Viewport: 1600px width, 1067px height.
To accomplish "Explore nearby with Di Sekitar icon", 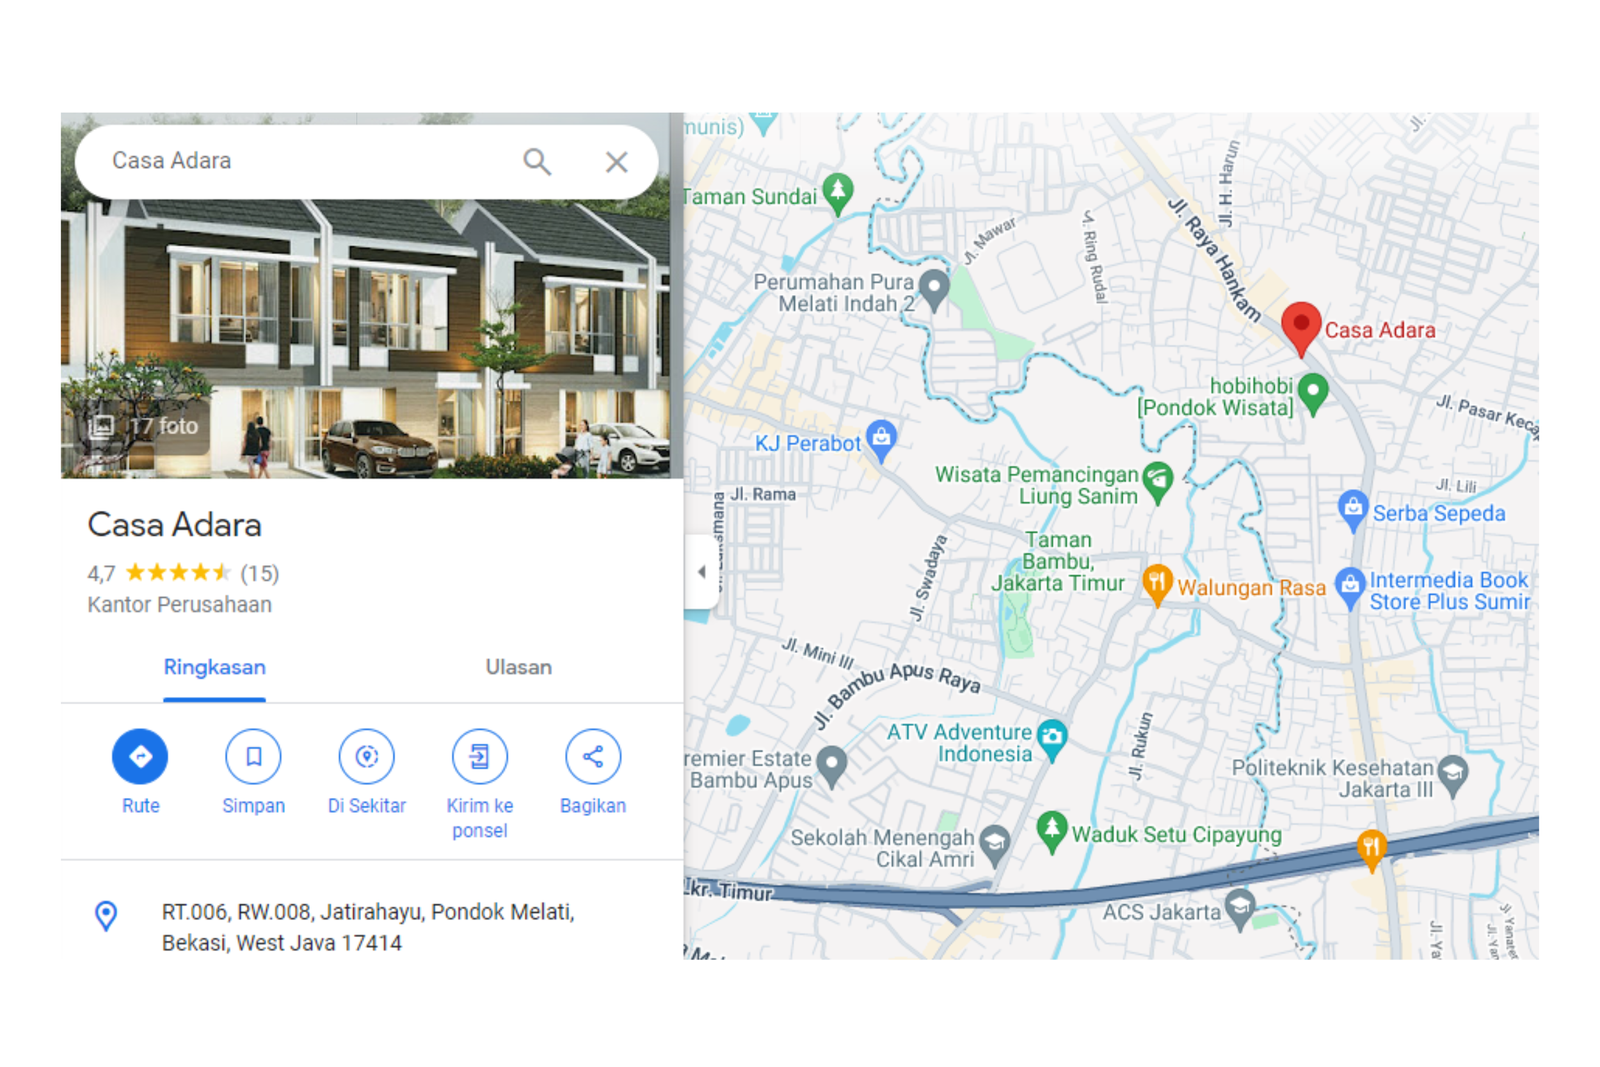I will [x=367, y=756].
